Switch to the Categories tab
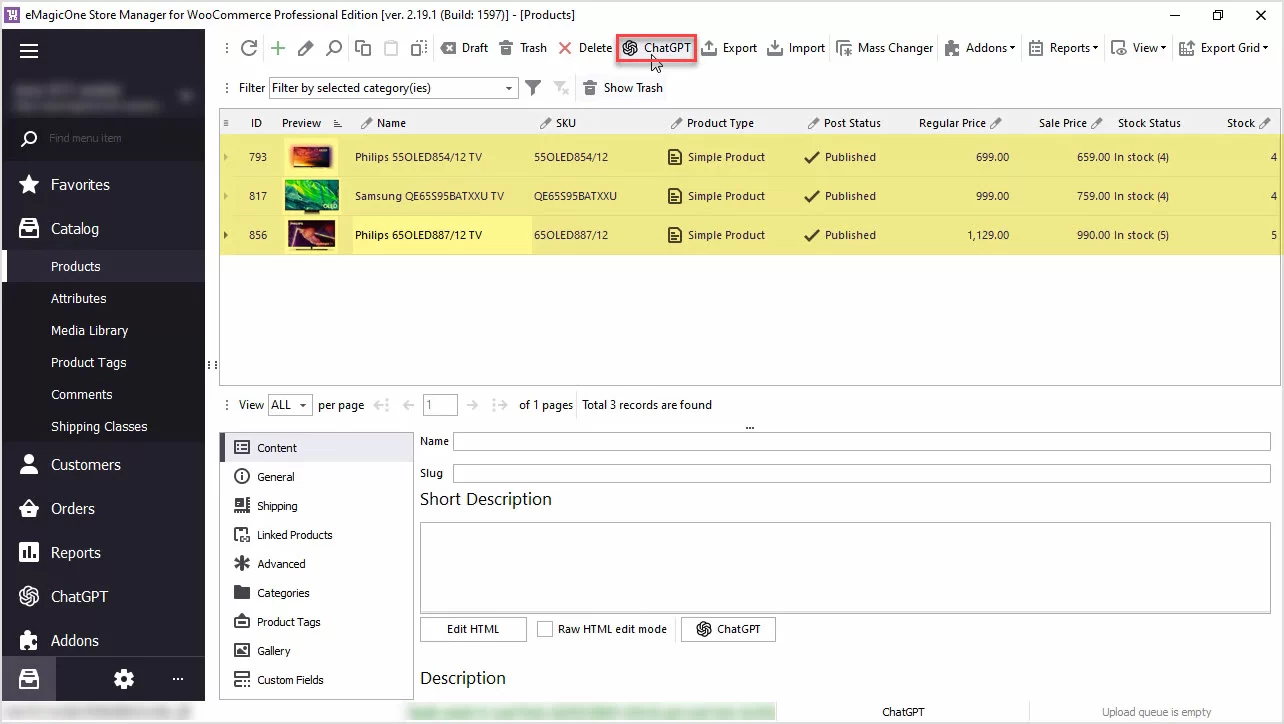Viewport: 1284px width, 724px height. [x=283, y=593]
